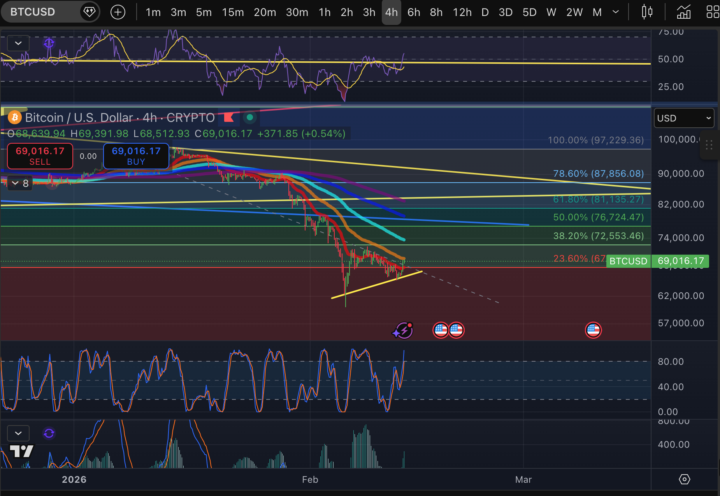Open the candlestick chart type selector
The height and width of the screenshot is (496, 720).
pyautogui.click(x=647, y=12)
